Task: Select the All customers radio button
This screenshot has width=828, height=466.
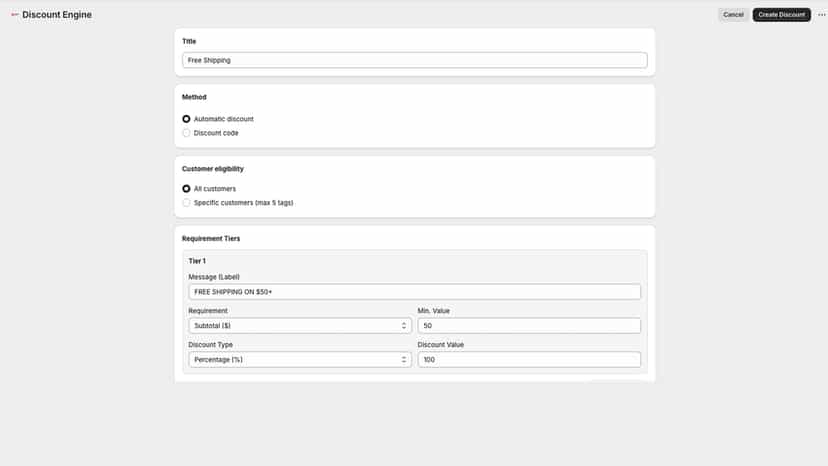Action: tap(186, 189)
